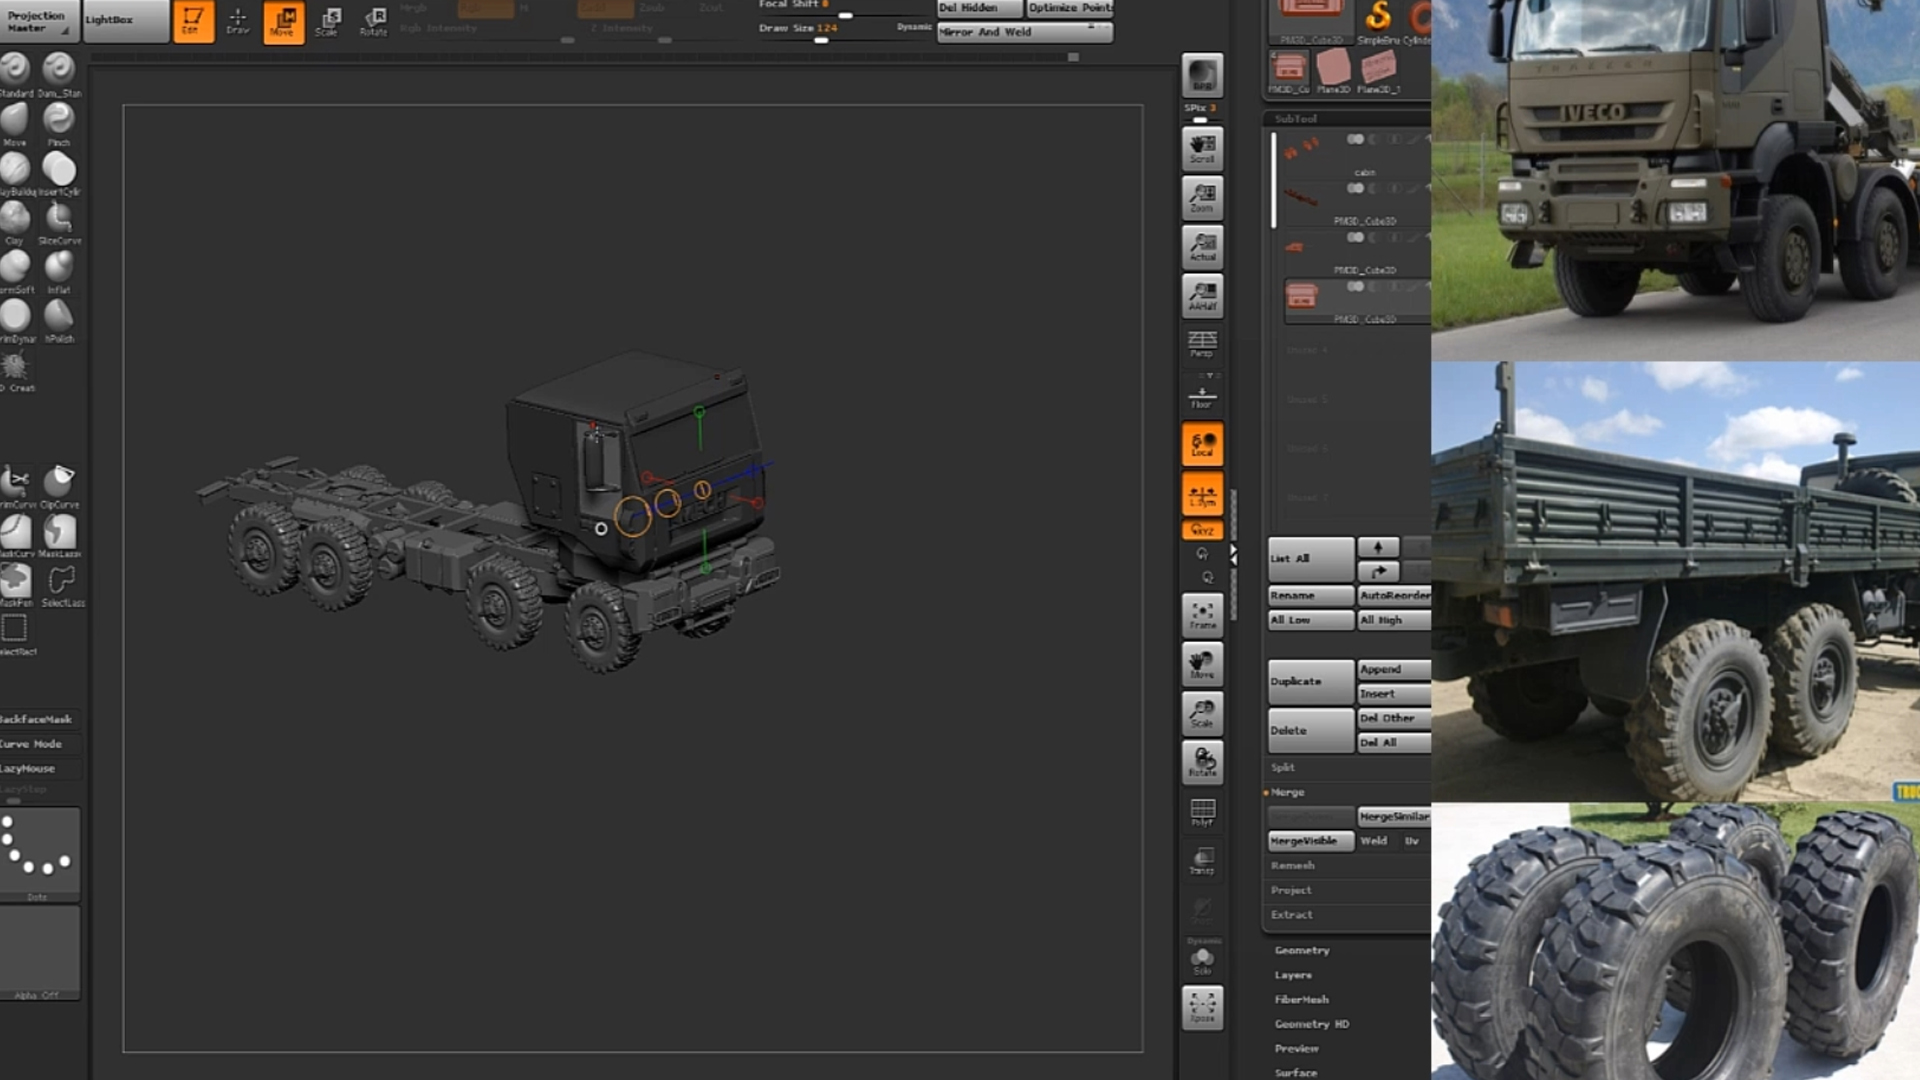Viewport: 1920px width, 1080px height.
Task: Click the Duplicate subtool button
Action: click(1310, 681)
